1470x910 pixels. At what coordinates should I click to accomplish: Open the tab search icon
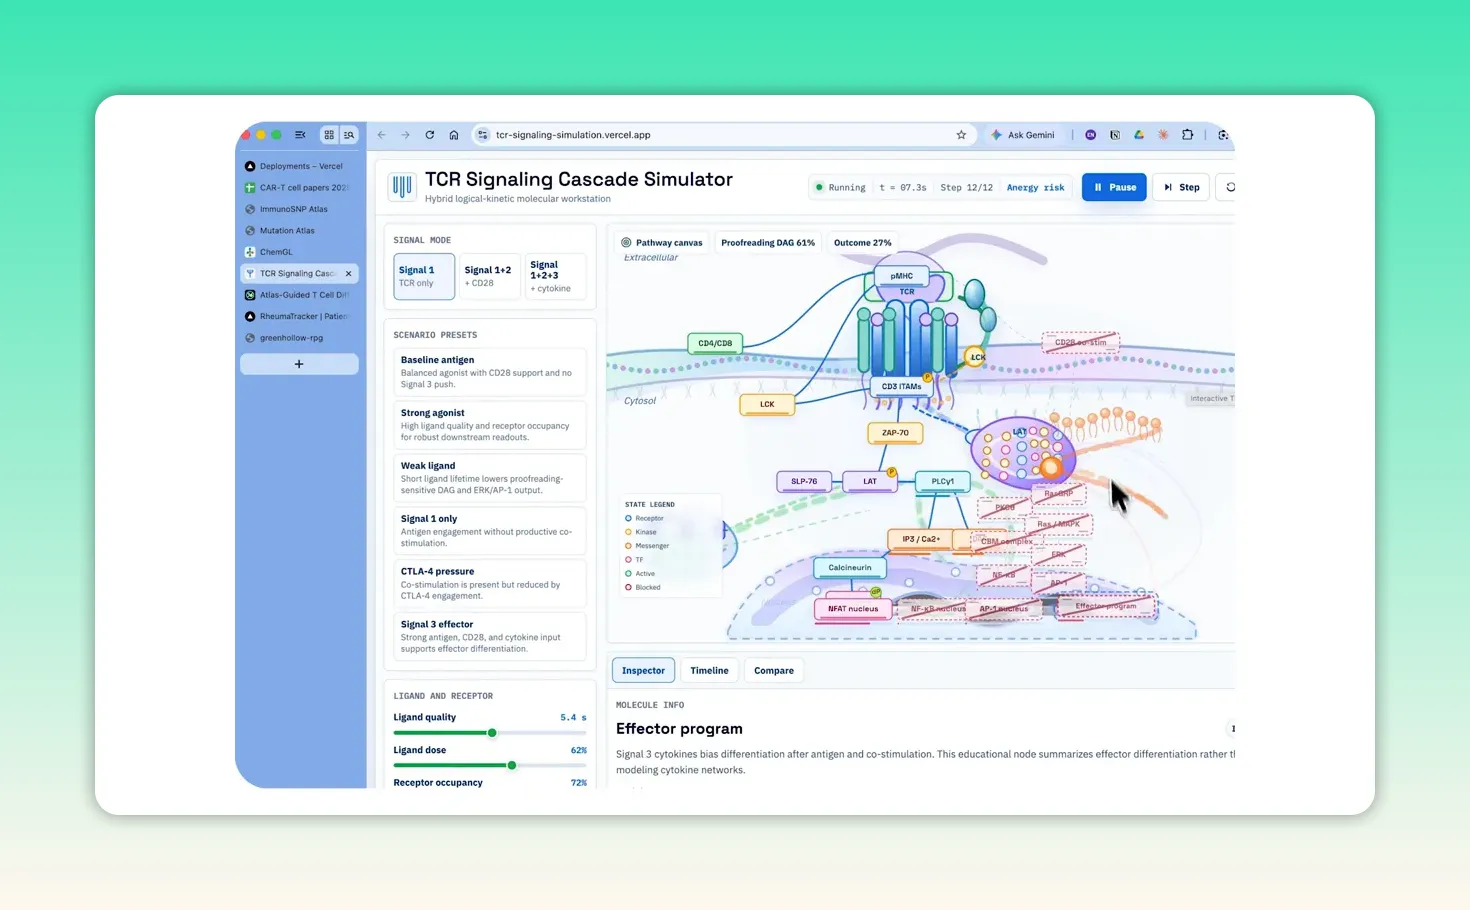click(349, 135)
